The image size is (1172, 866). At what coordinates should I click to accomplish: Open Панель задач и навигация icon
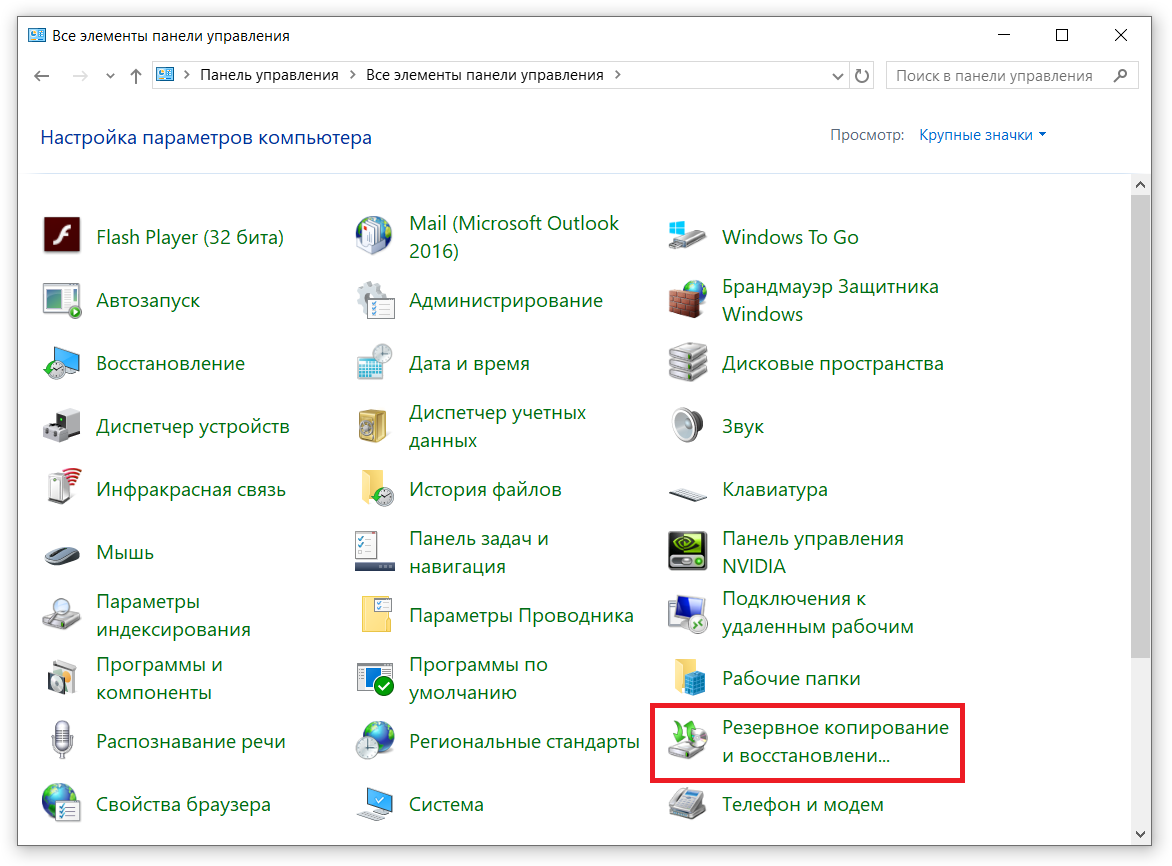point(375,551)
